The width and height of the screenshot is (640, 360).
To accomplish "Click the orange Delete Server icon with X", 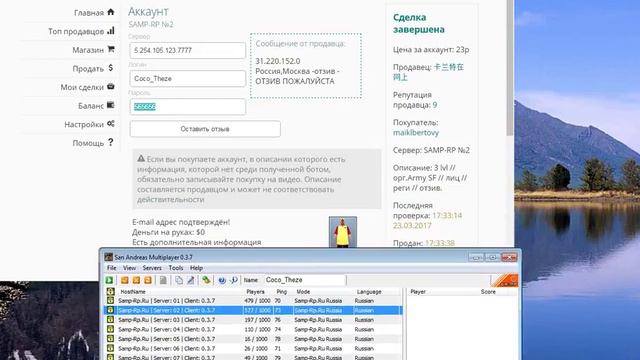I will 136,280.
